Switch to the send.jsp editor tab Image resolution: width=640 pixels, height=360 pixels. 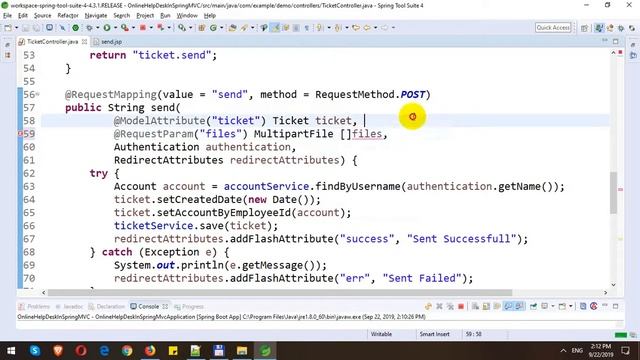click(x=108, y=42)
